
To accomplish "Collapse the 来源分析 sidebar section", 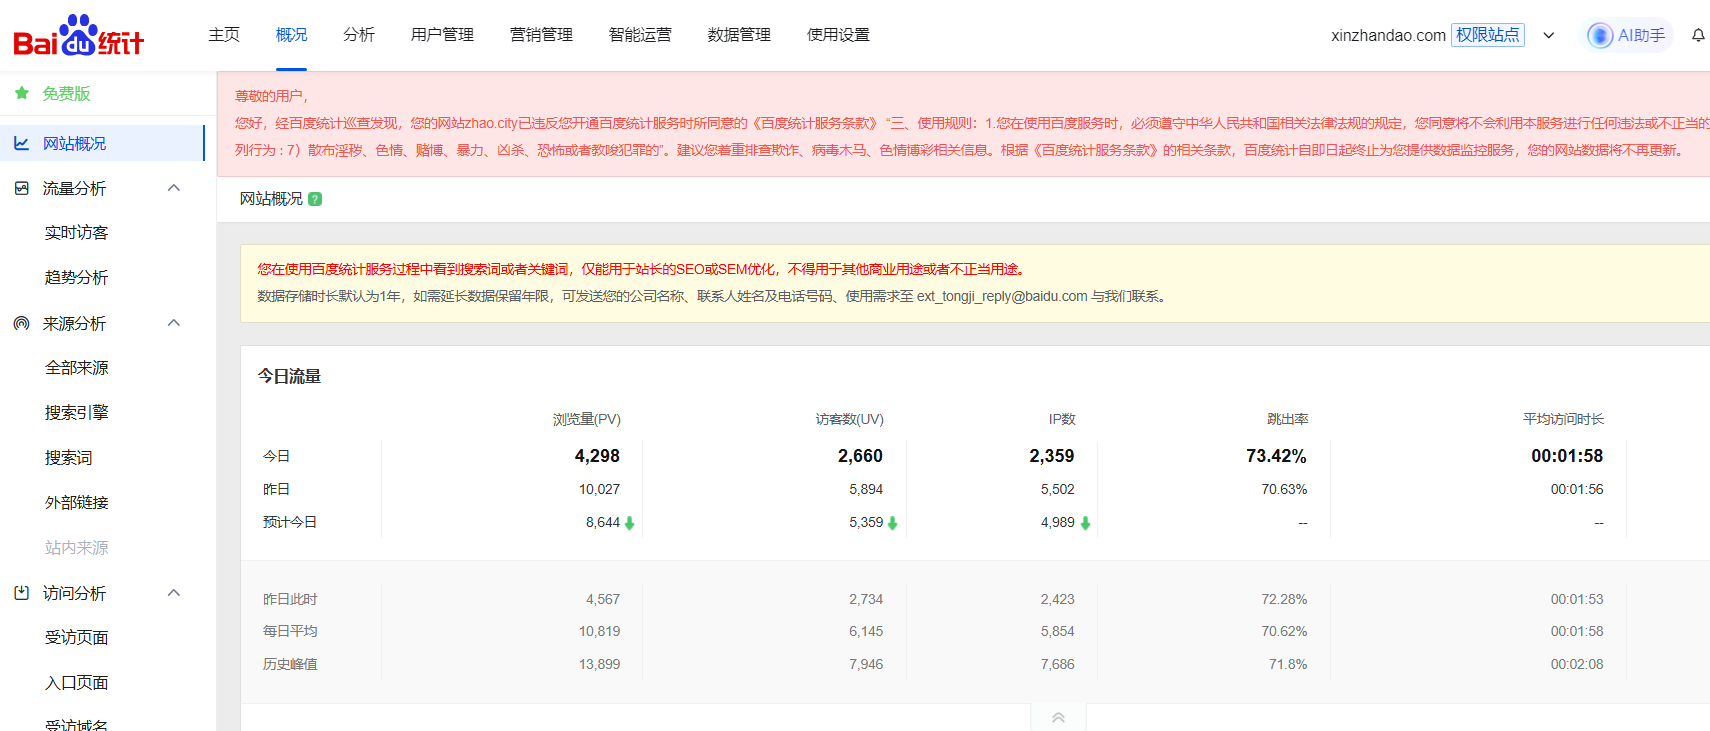I will 174,323.
